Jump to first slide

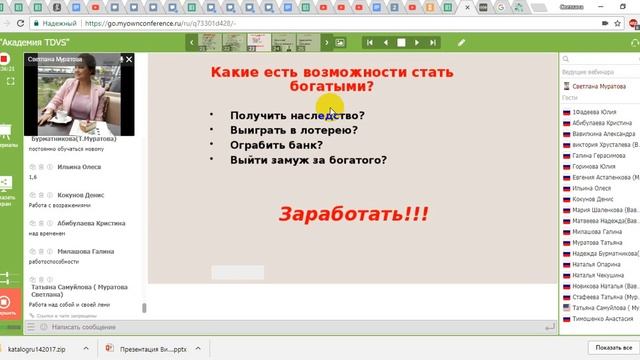point(370,42)
